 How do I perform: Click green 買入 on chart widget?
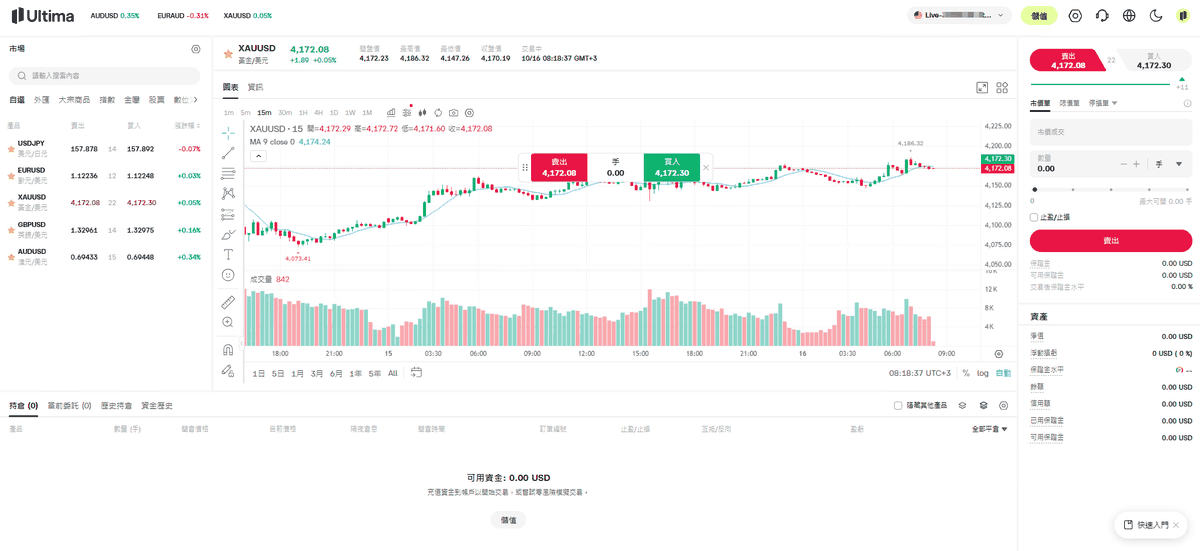coord(672,167)
